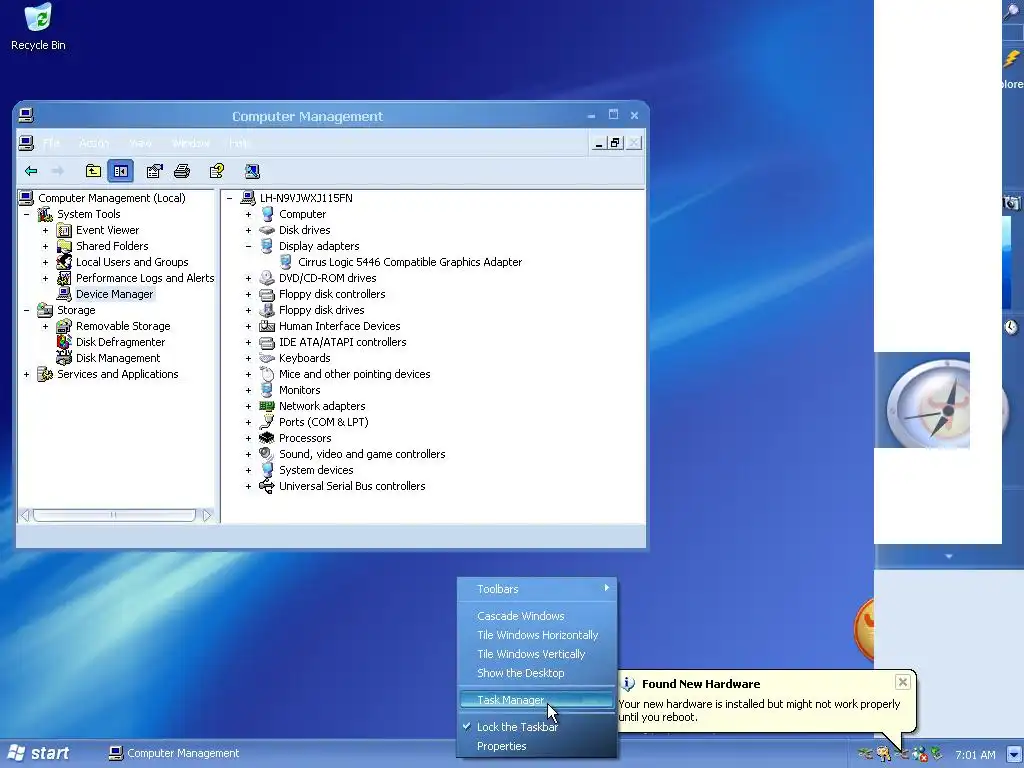Click the Start button
The image size is (1024, 768).
point(39,753)
